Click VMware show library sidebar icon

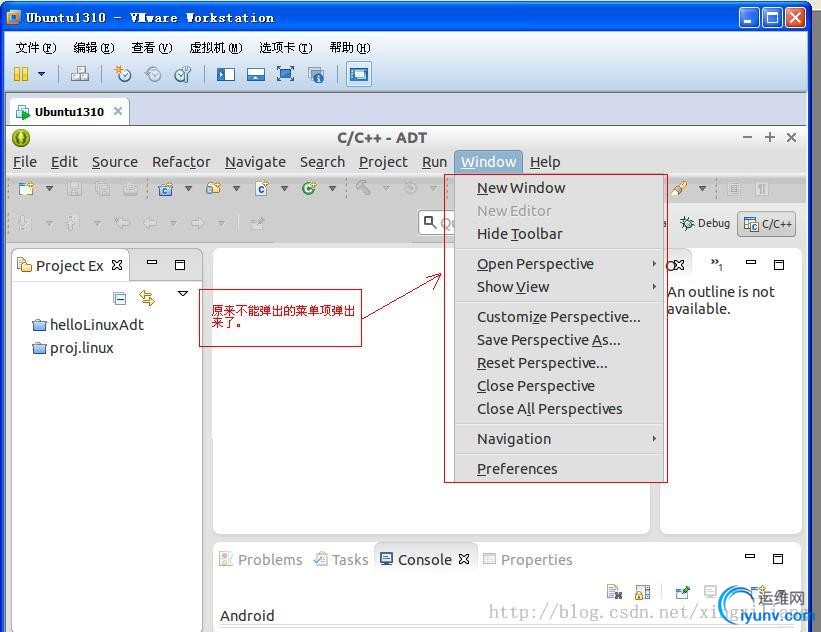[x=226, y=74]
